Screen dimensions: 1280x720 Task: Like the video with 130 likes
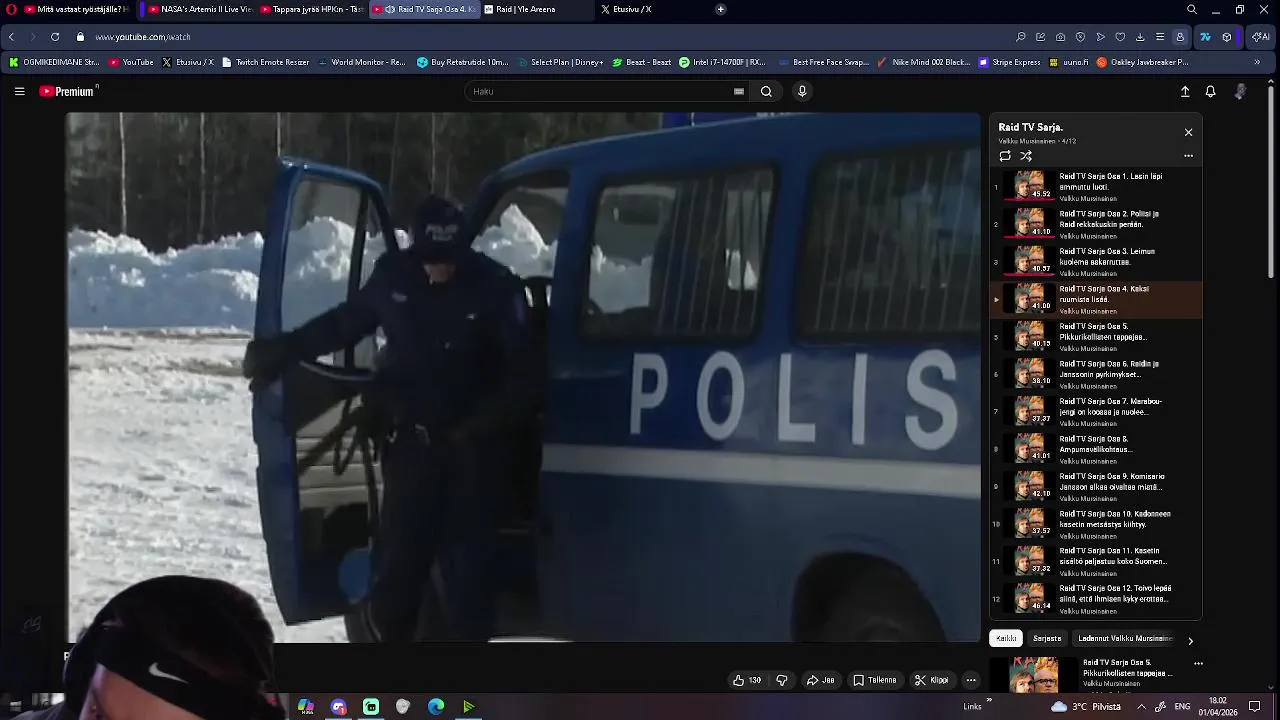point(747,680)
